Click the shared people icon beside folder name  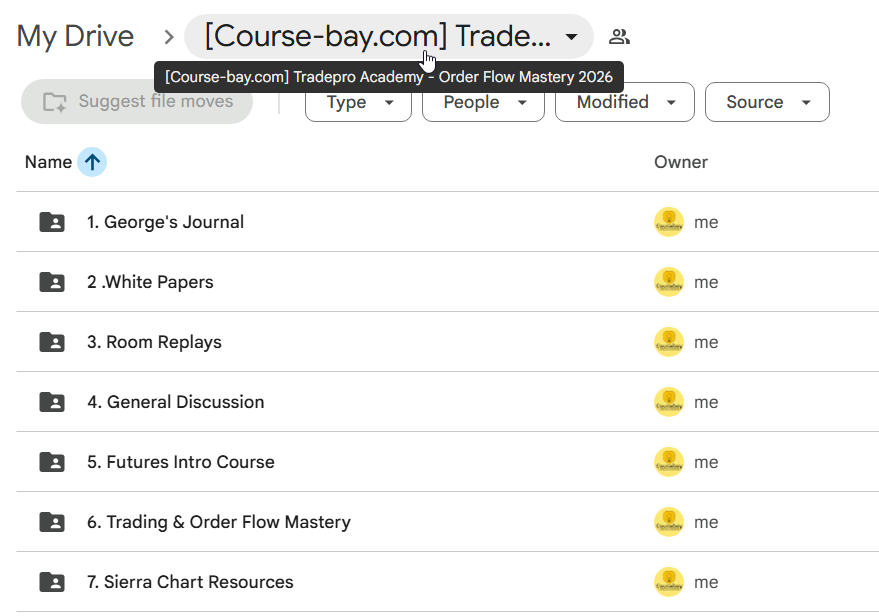point(619,37)
